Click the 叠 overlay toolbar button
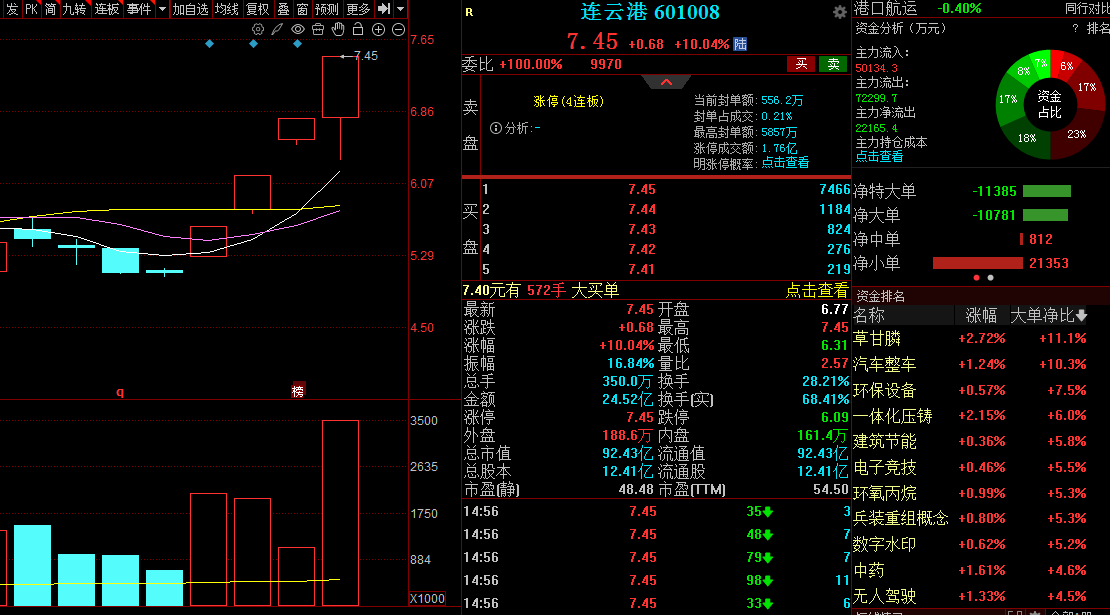 pyautogui.click(x=283, y=8)
